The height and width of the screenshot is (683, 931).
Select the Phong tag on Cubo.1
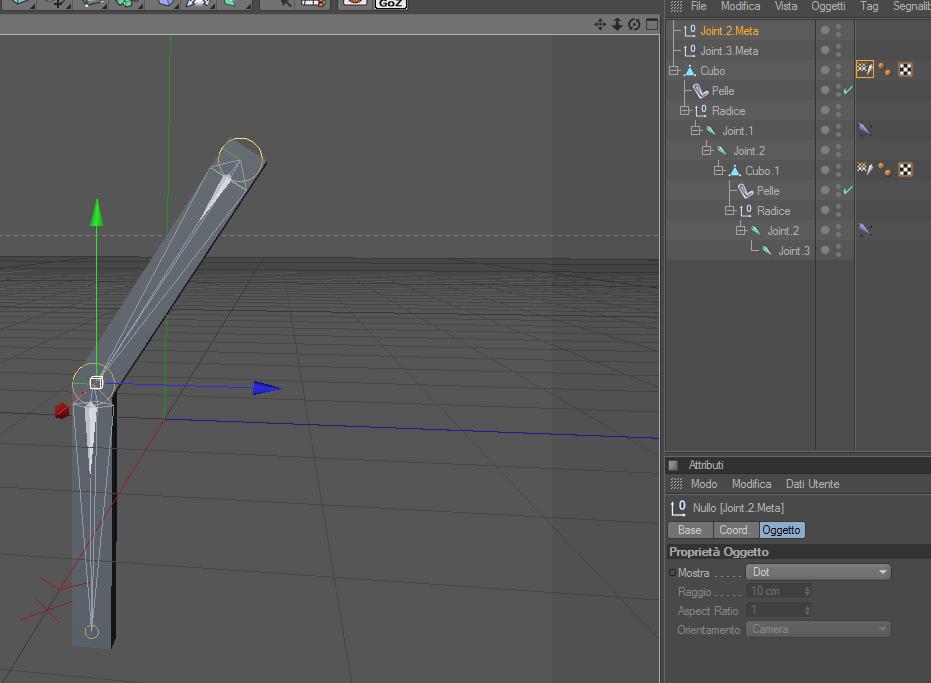(x=885, y=170)
